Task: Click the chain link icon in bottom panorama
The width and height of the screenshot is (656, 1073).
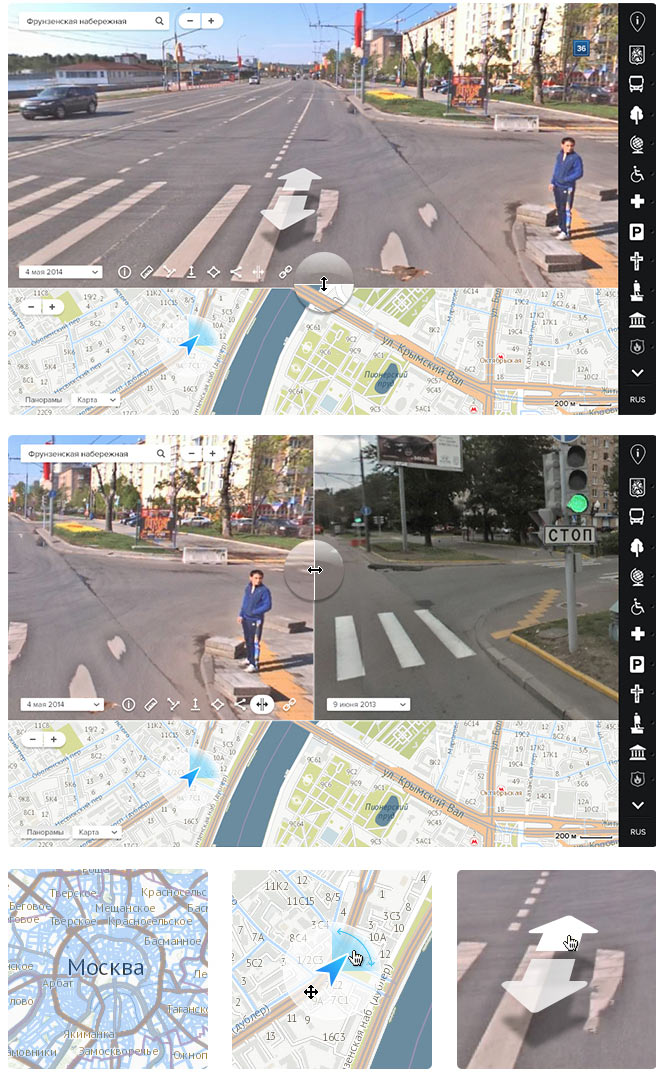Action: tap(287, 704)
